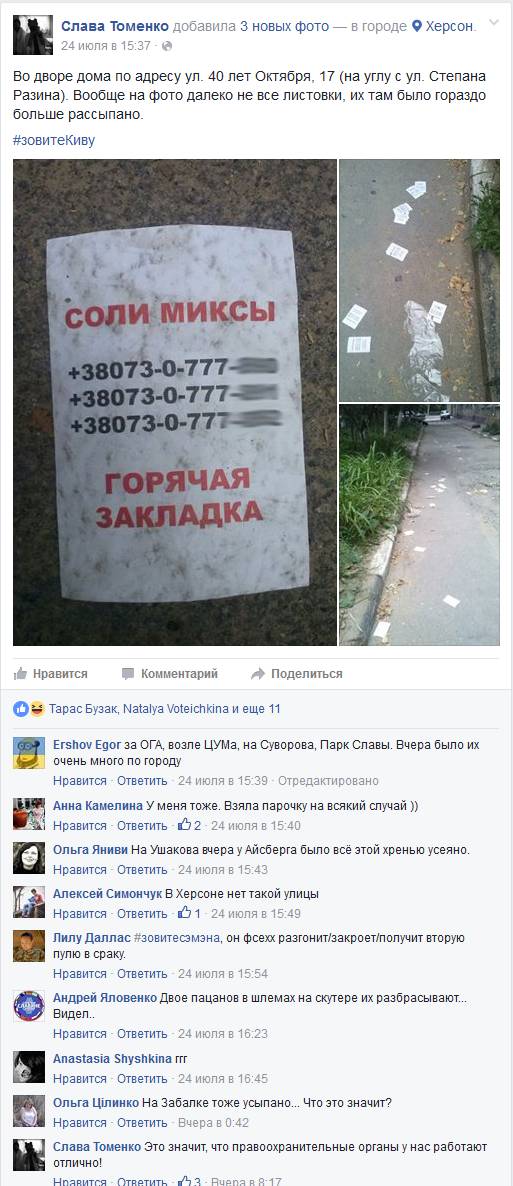Click Андрей Яловенко avatar
Image resolution: width=513 pixels, height=1186 pixels.
[x=29, y=1007]
